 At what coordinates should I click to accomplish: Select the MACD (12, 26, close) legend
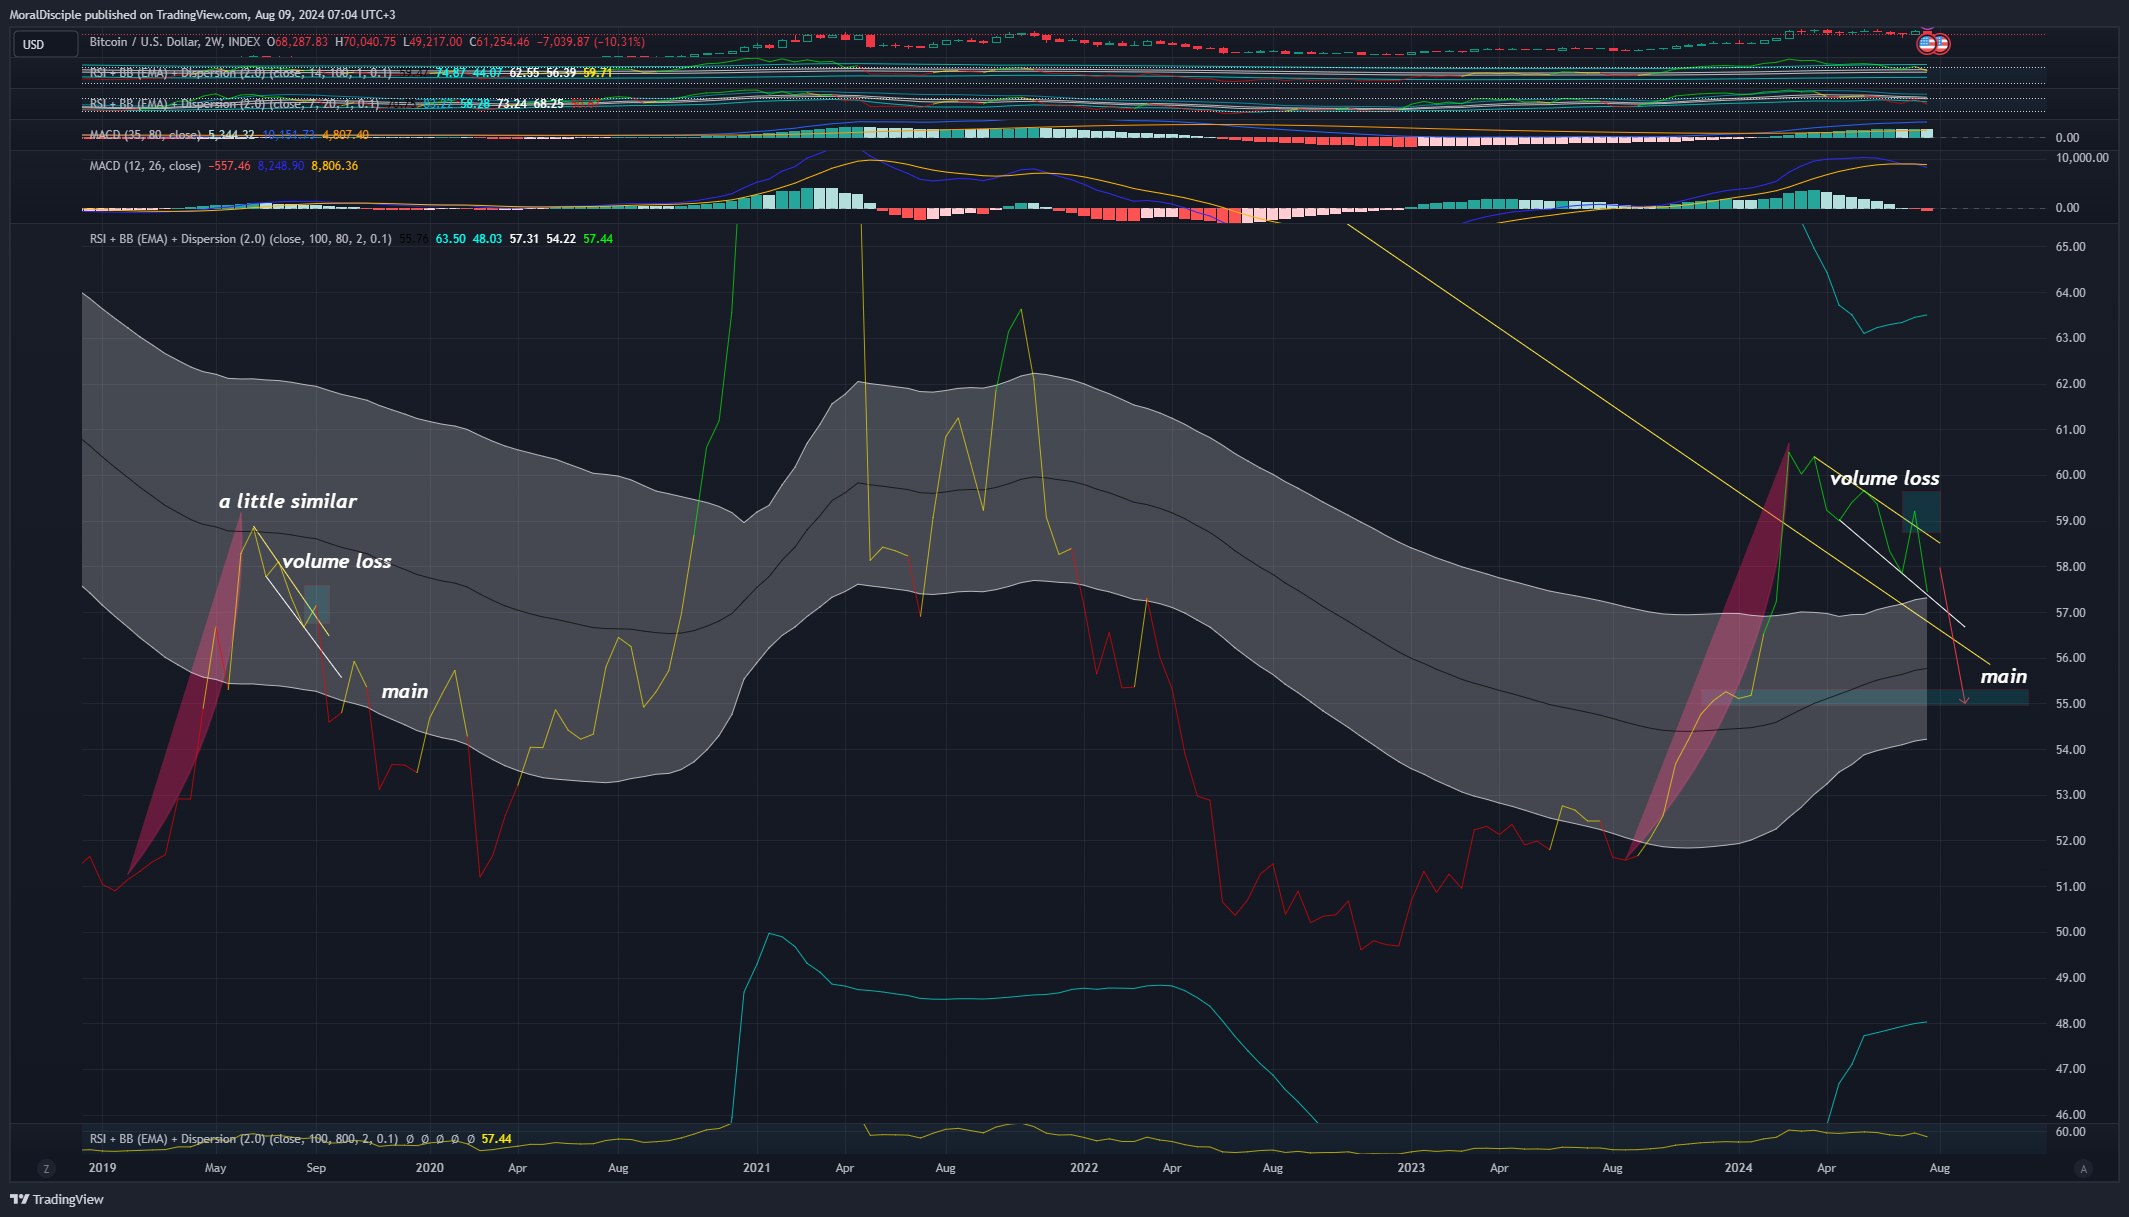tap(145, 166)
